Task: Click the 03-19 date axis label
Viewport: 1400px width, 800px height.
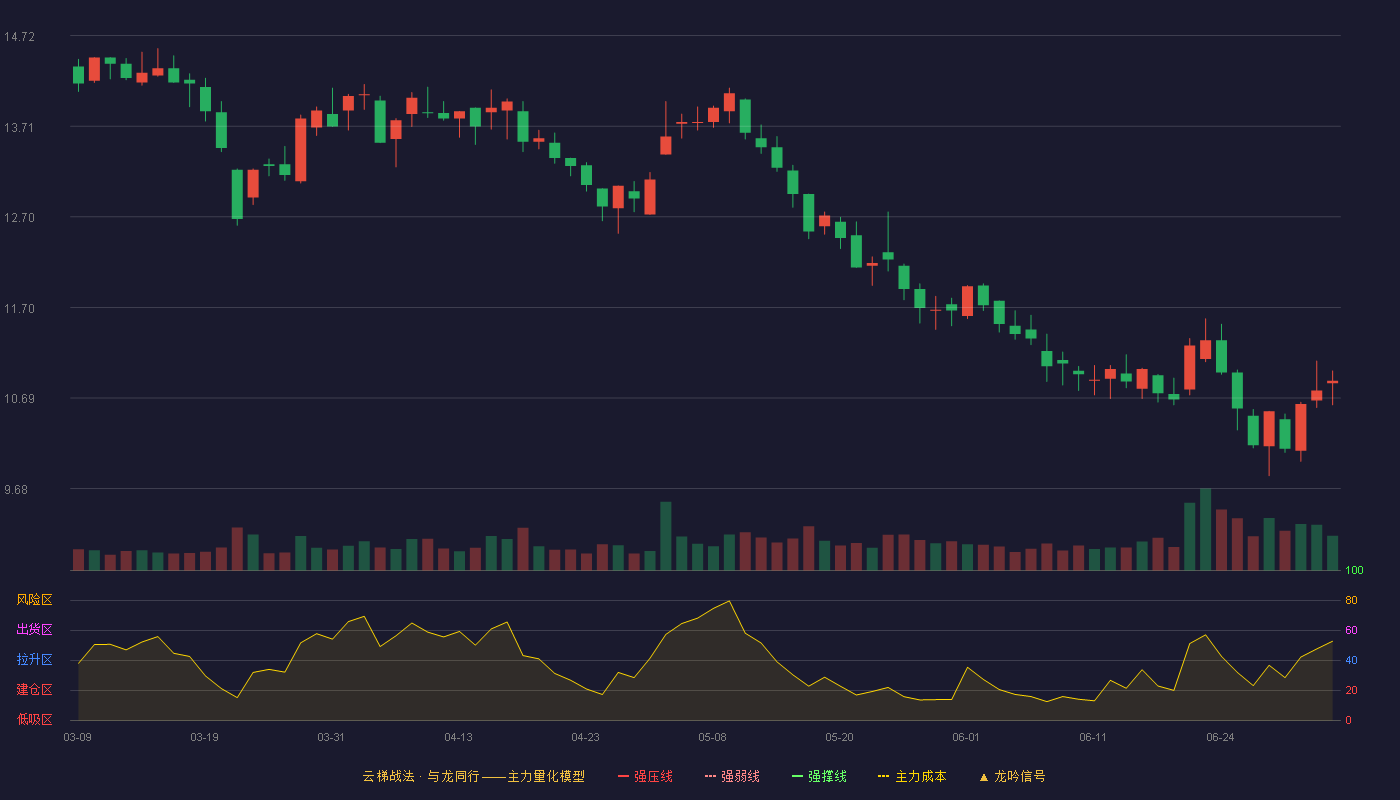Action: point(204,737)
